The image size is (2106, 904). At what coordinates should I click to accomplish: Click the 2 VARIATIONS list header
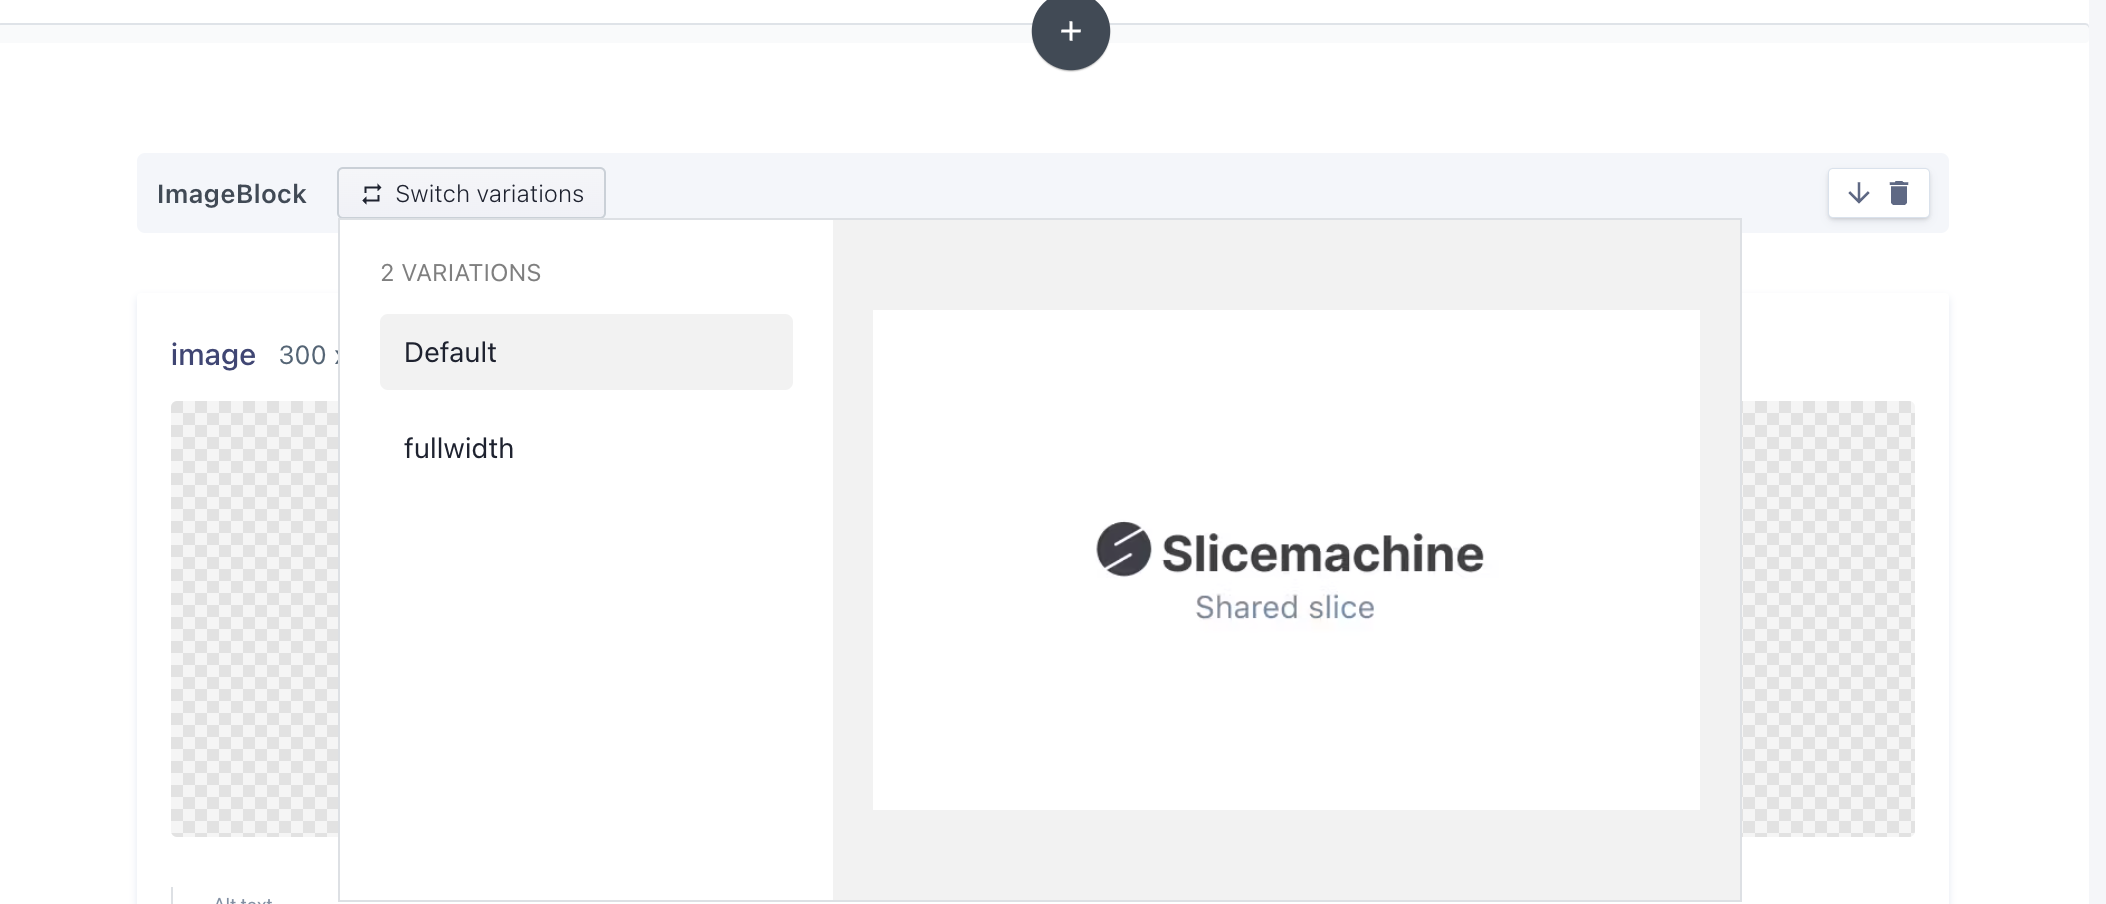(x=460, y=272)
